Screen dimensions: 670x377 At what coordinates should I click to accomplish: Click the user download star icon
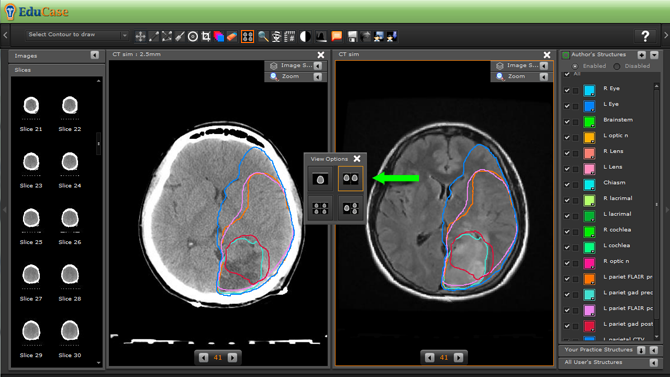pos(392,37)
